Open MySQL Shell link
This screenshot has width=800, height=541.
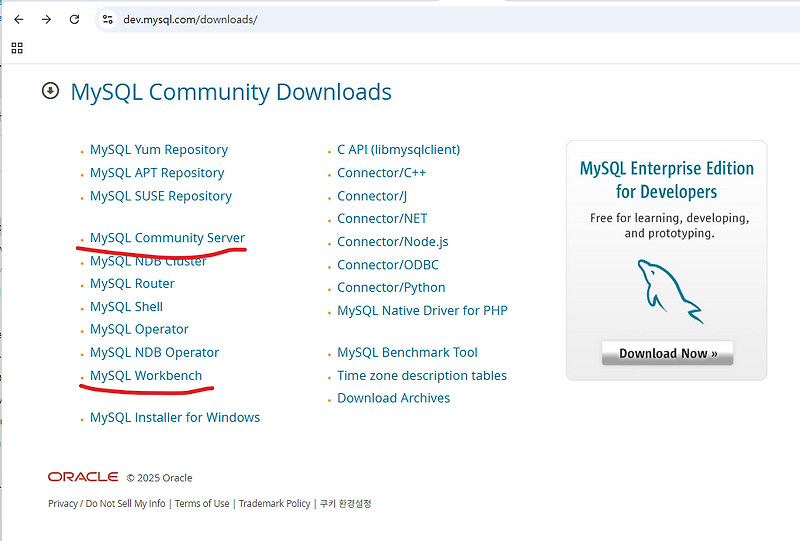pos(127,307)
